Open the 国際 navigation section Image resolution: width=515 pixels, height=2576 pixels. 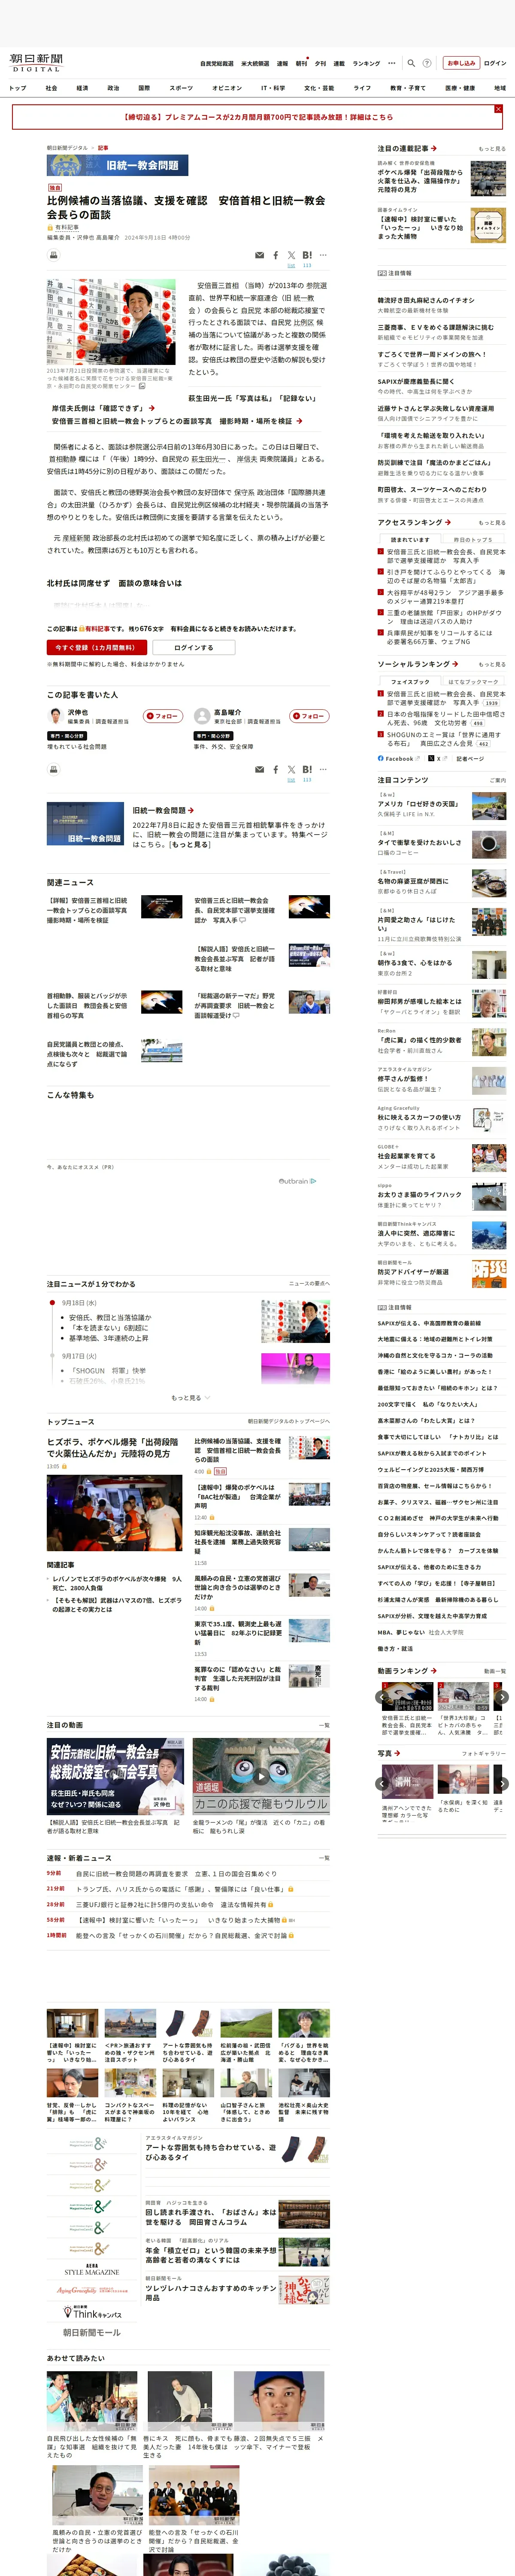[144, 88]
